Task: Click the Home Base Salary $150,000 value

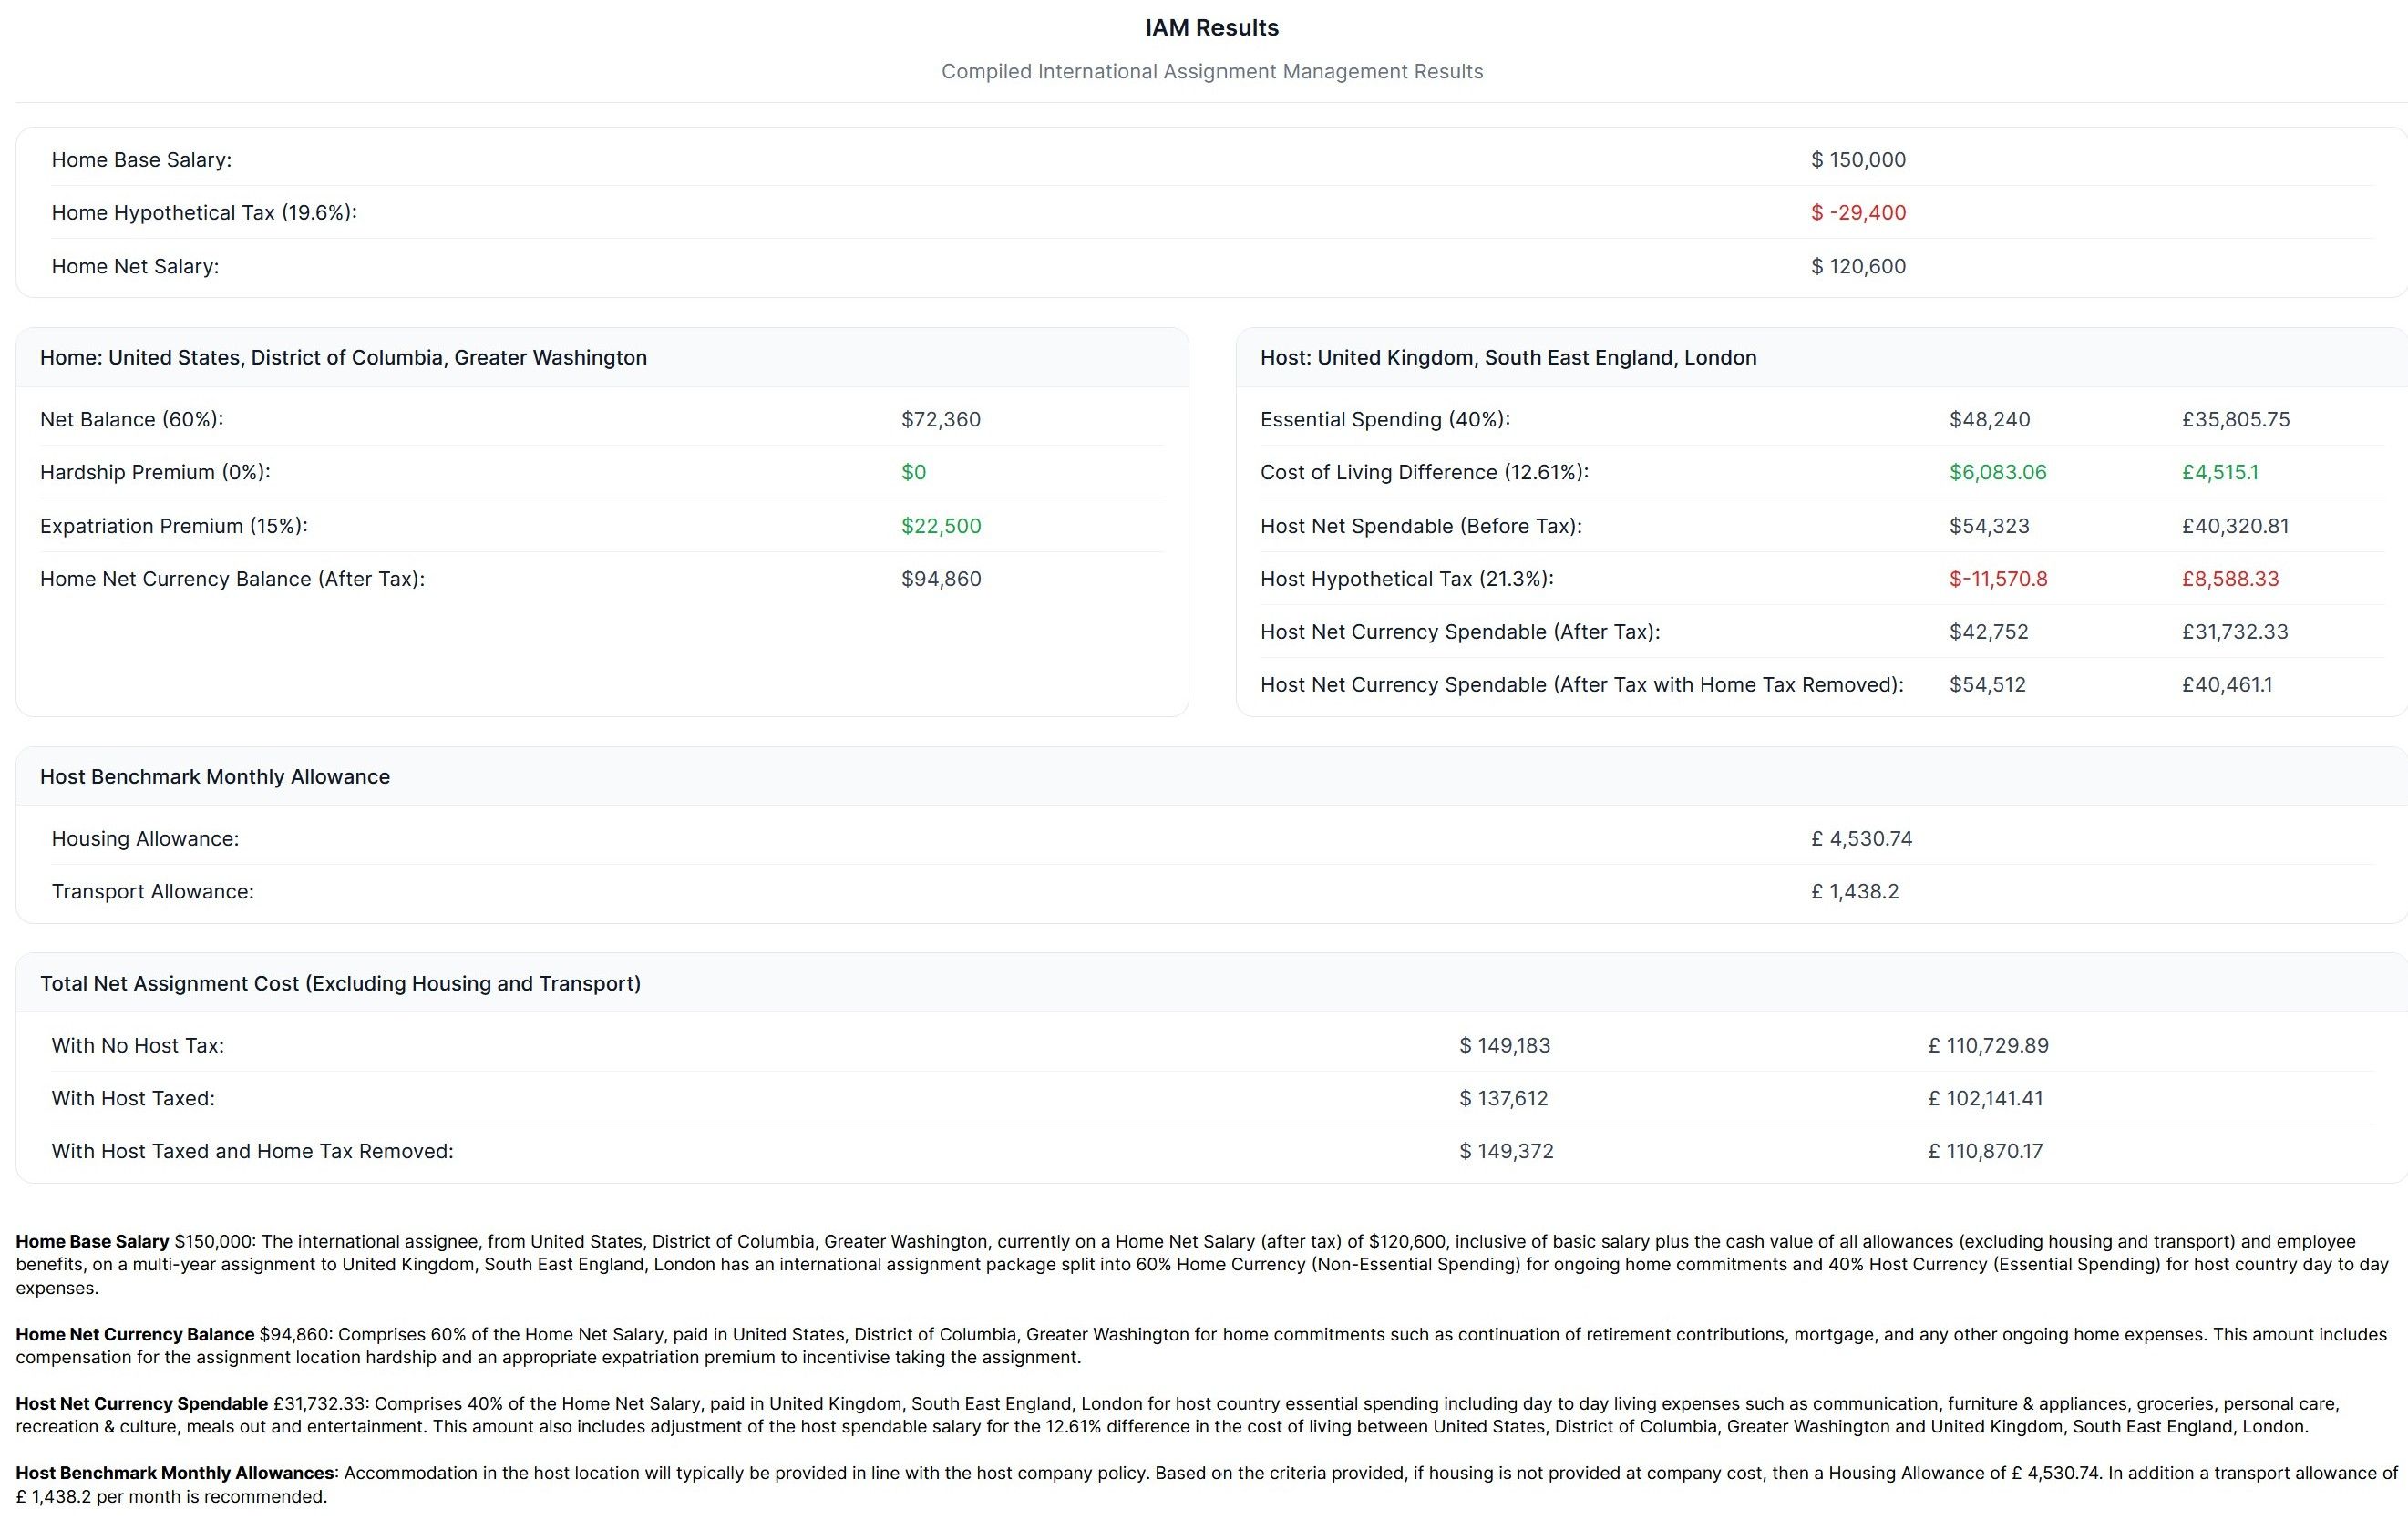Action: pyautogui.click(x=1857, y=160)
